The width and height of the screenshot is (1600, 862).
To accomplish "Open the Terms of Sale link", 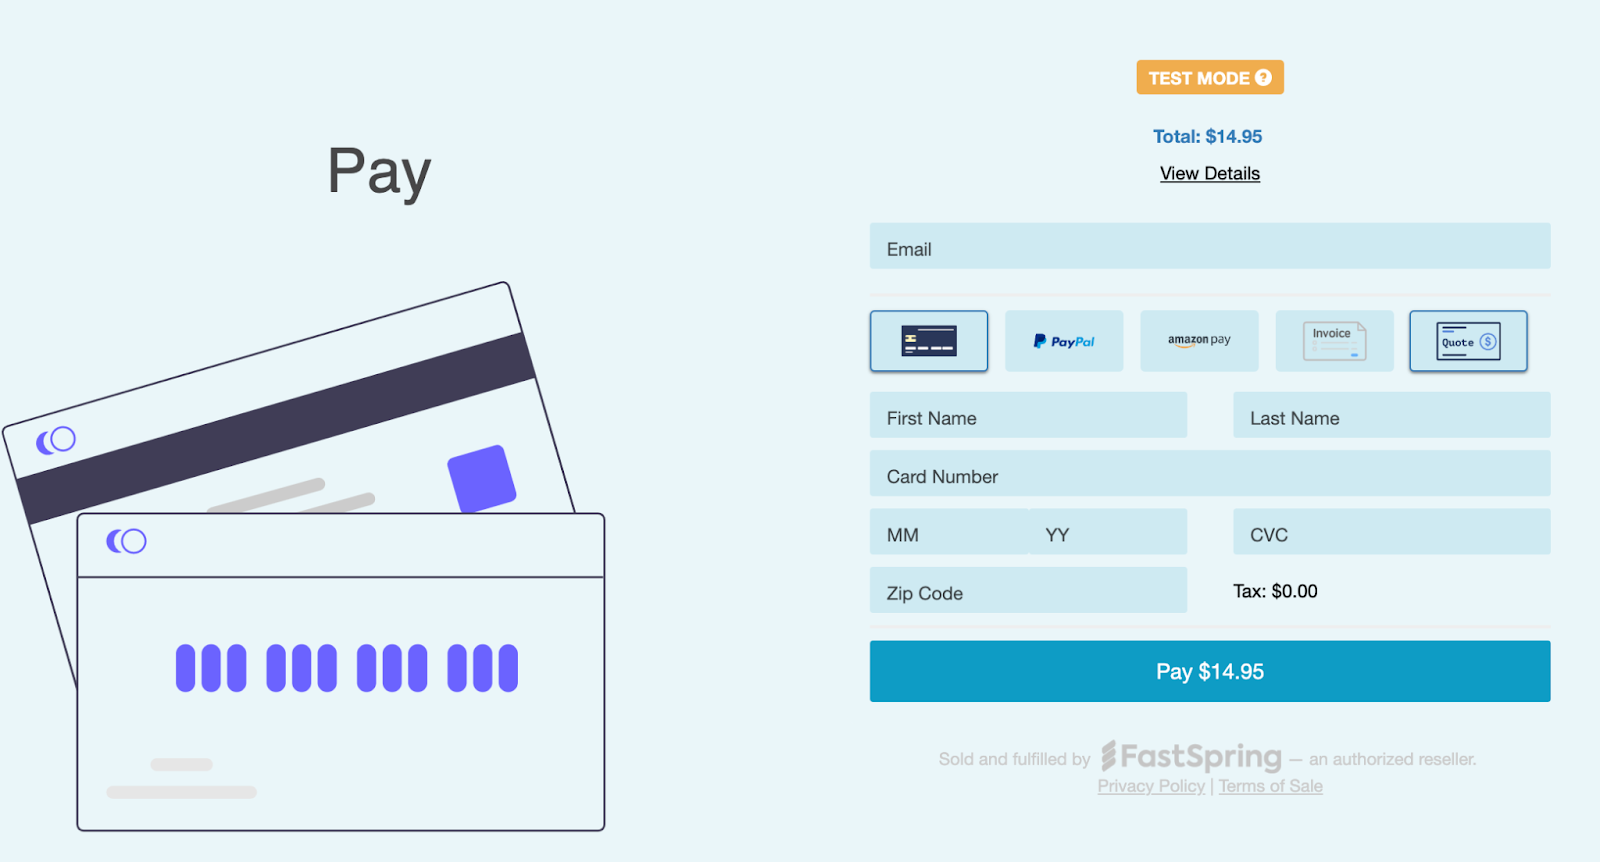I will pos(1270,786).
